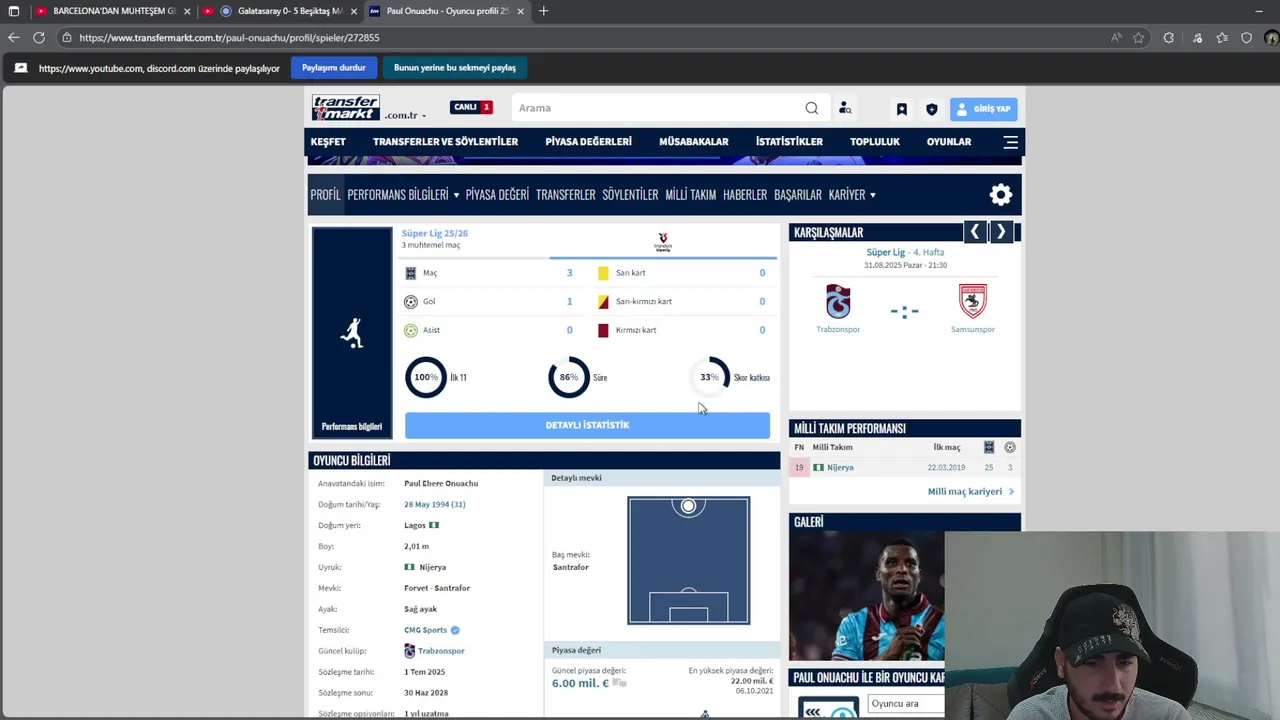Expand the KARİYER dropdown
Viewport: 1280px width, 720px height.
(x=852, y=195)
